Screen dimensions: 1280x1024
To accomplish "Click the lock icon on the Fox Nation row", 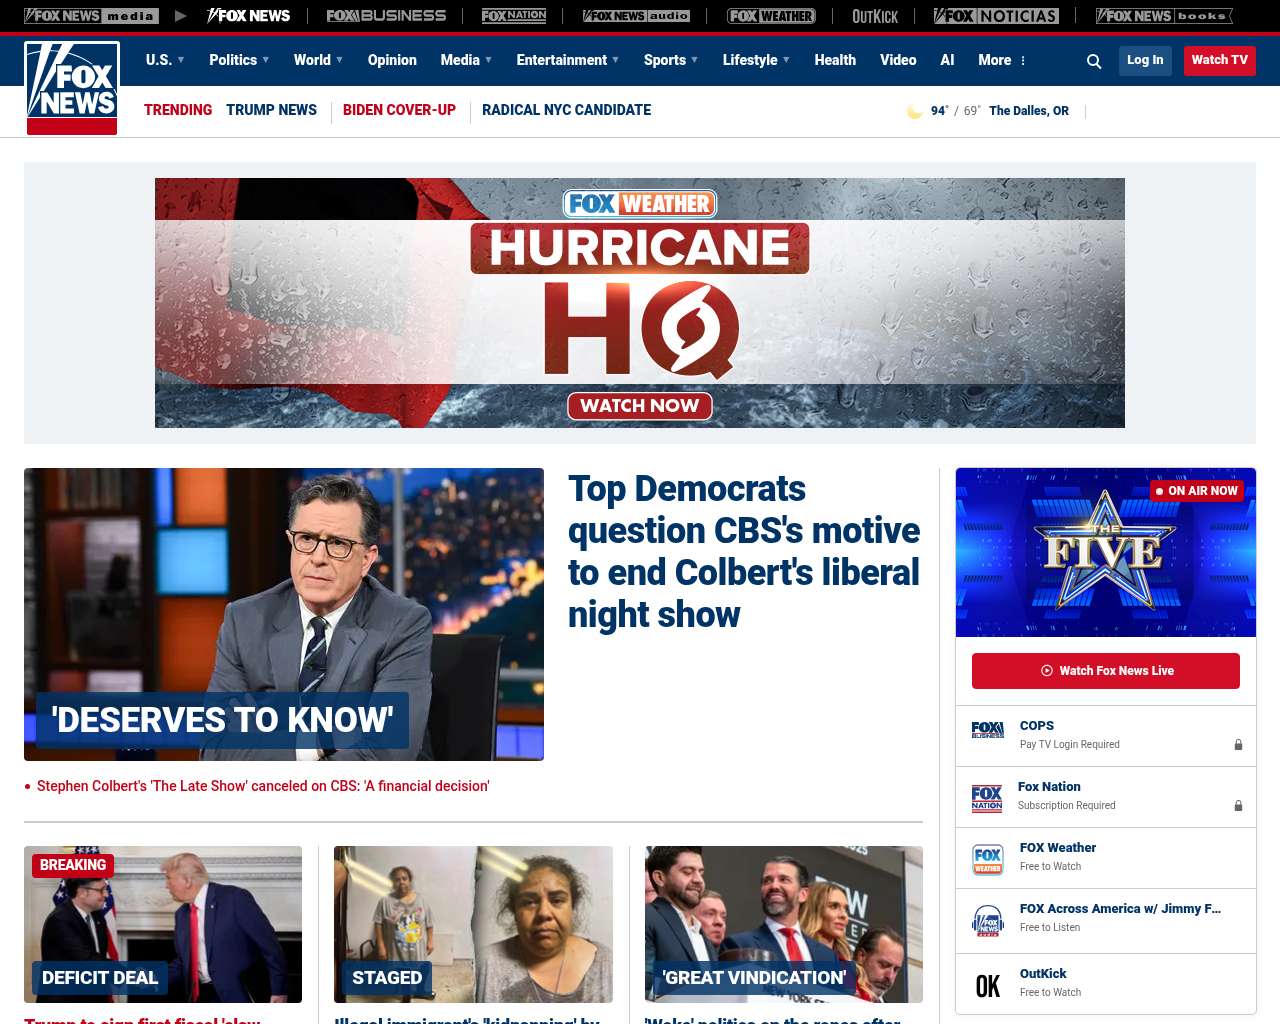I will tap(1238, 806).
